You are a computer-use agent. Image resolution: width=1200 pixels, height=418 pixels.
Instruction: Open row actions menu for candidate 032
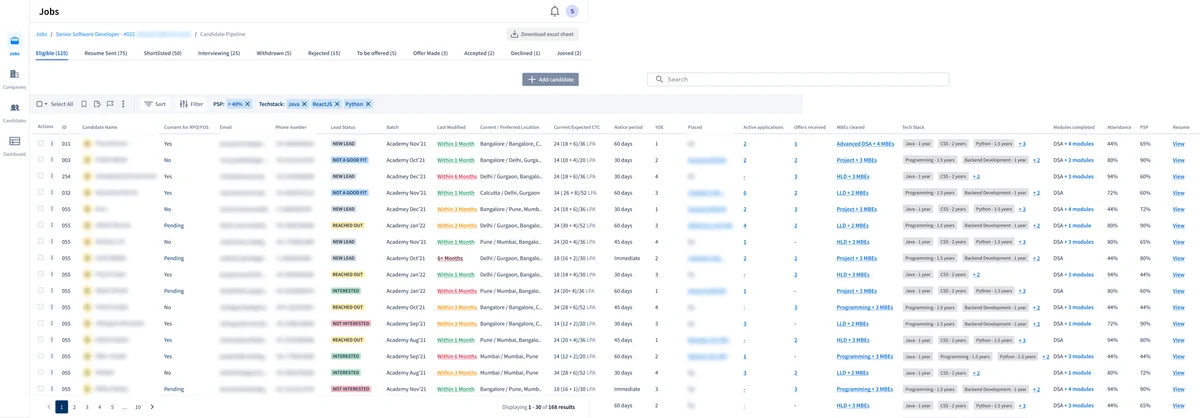52,192
